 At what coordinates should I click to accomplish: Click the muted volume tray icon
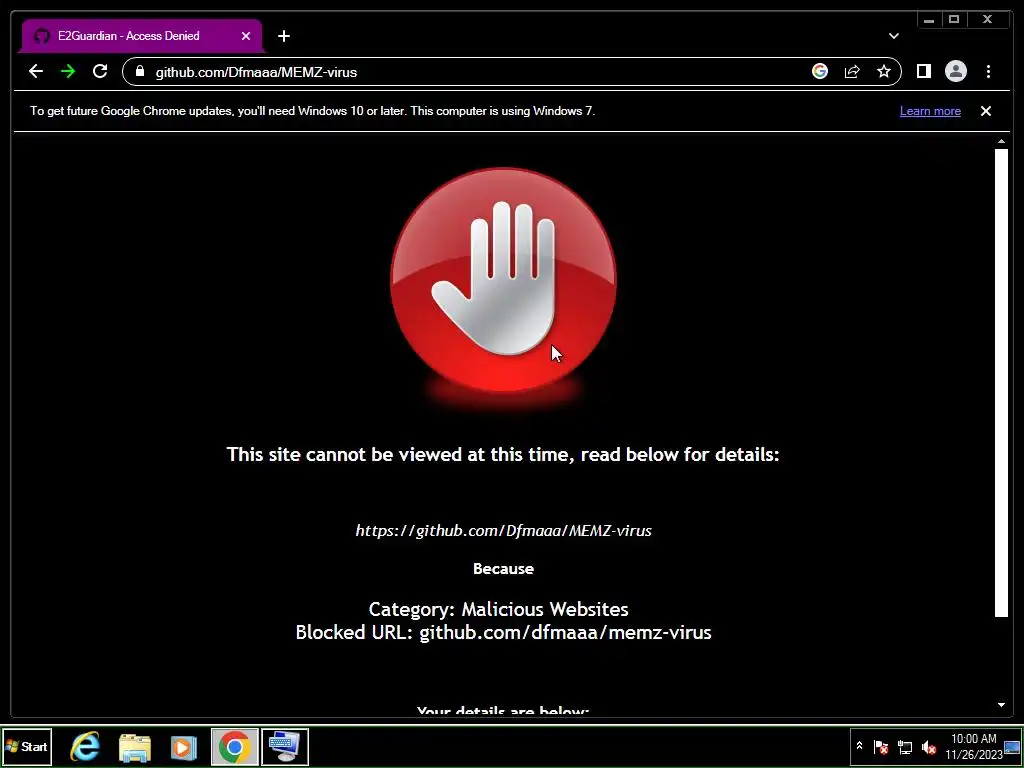tap(928, 746)
